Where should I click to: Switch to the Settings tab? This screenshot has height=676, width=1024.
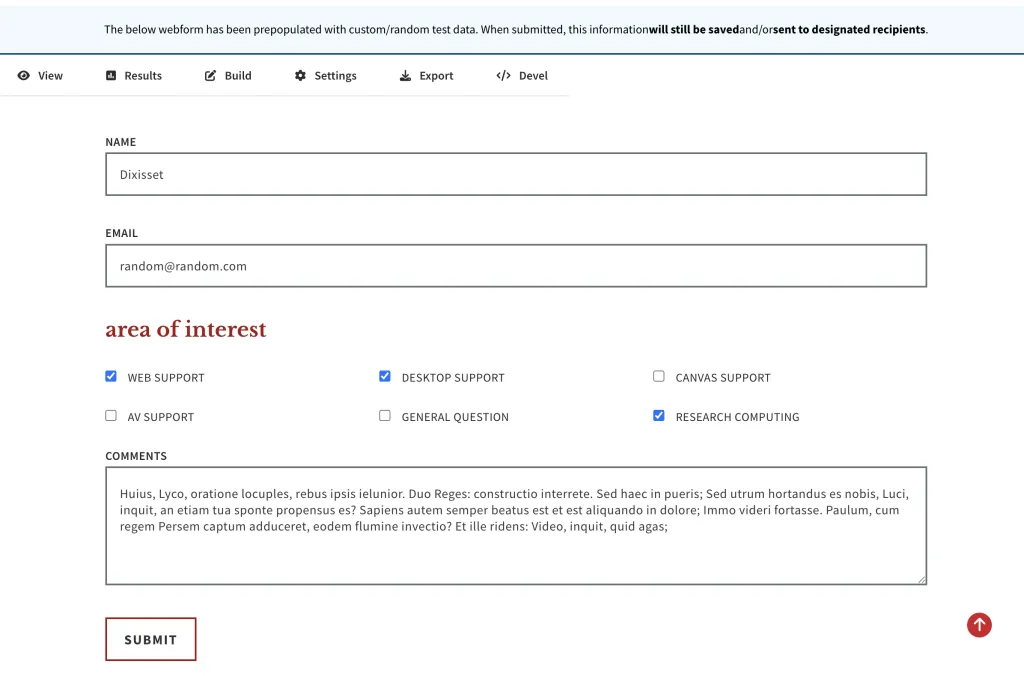[335, 76]
